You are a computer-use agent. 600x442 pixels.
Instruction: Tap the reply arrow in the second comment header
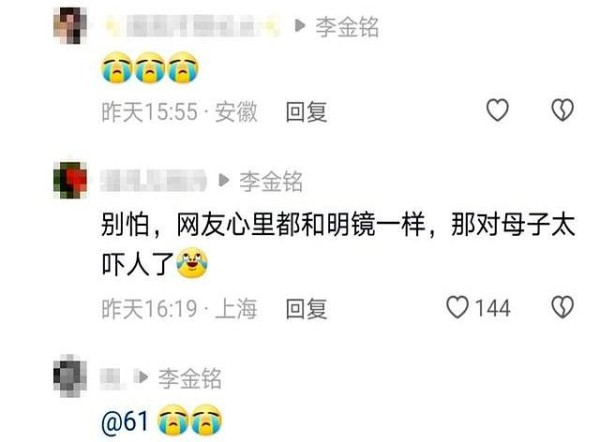(x=224, y=180)
